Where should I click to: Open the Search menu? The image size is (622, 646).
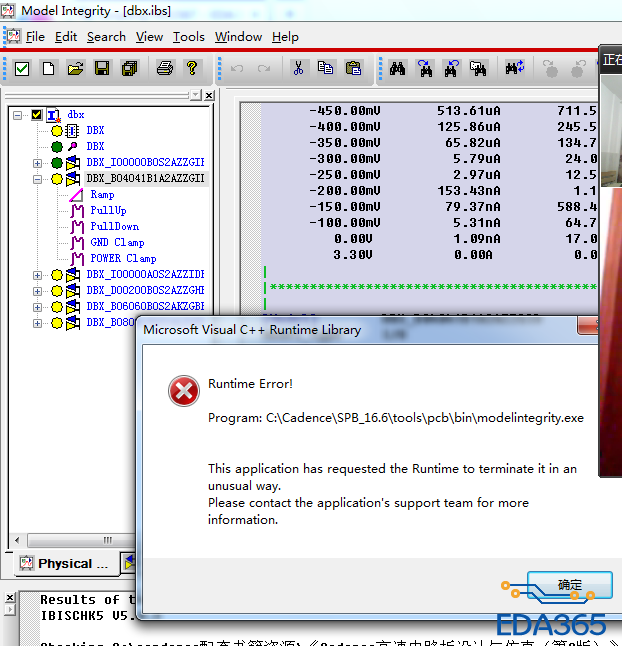[x=106, y=37]
